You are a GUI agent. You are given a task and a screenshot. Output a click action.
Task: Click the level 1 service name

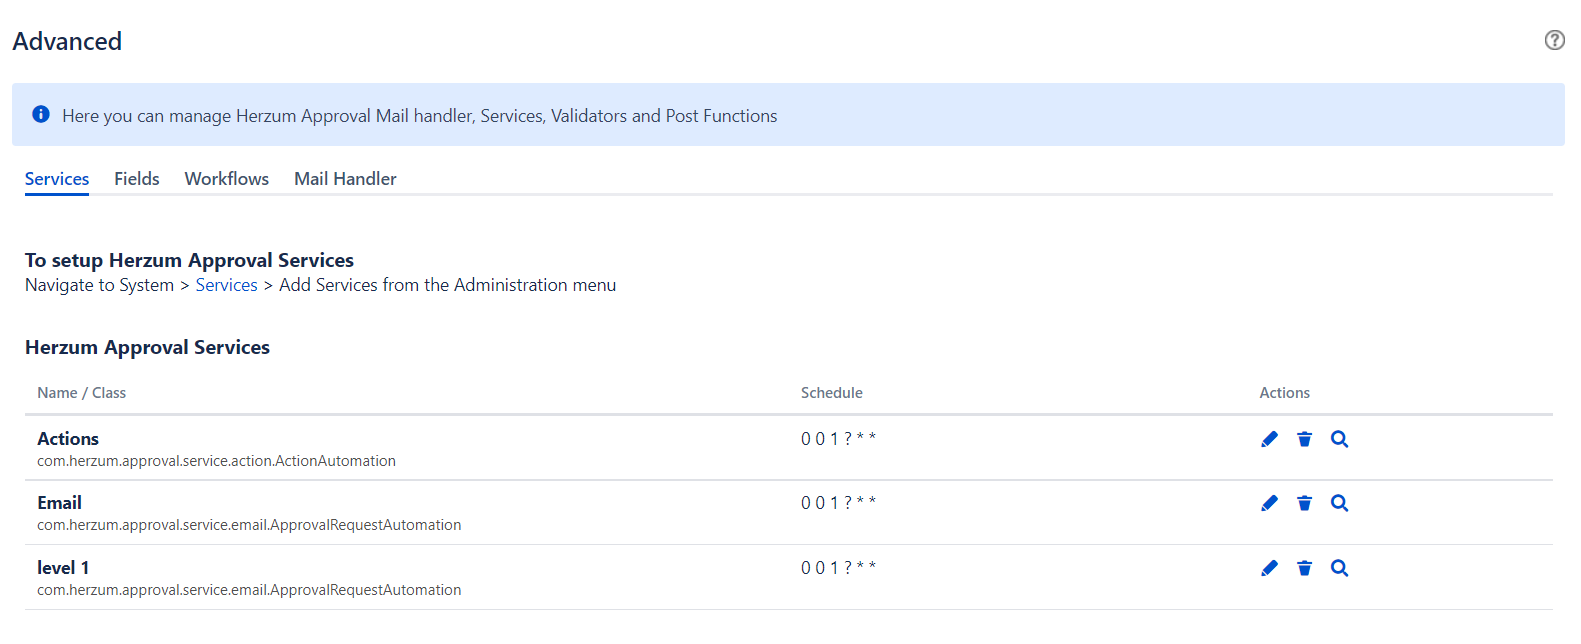pos(63,568)
